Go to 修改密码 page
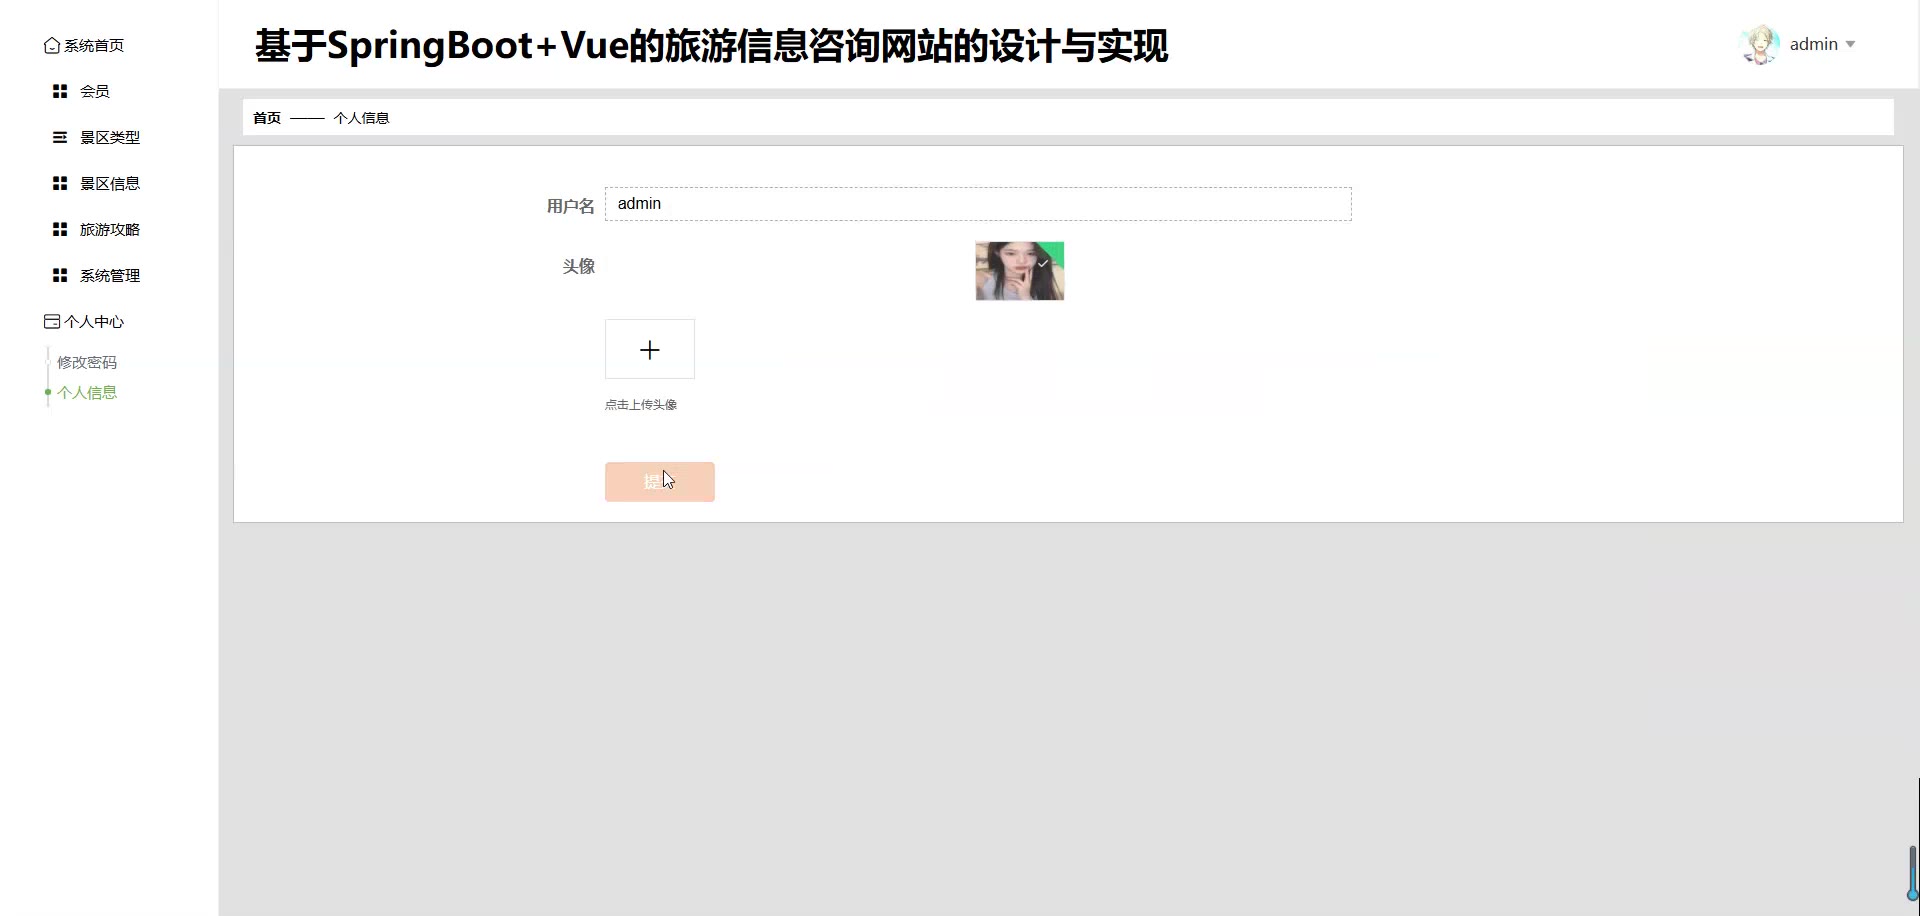 tap(87, 362)
